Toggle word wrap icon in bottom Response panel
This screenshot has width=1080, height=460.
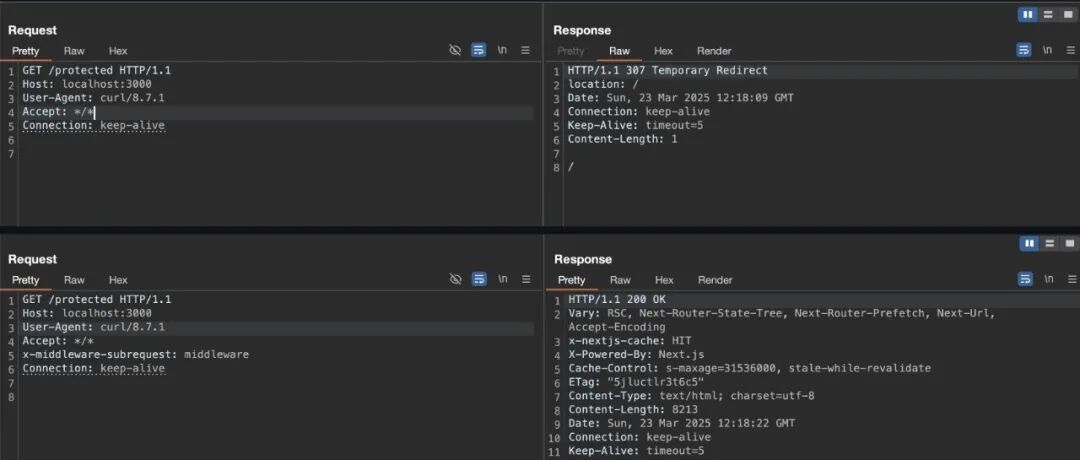click(x=1026, y=279)
